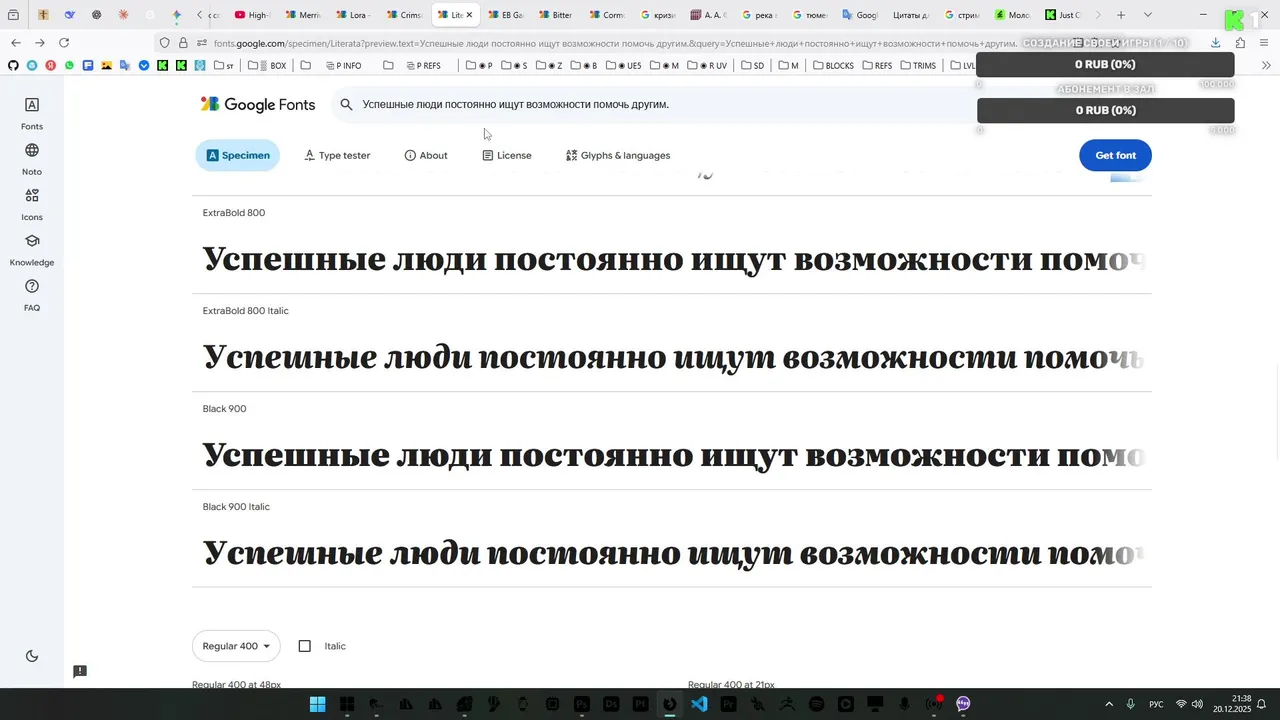
Task: Open Visual Studio Code from the taskbar
Action: pos(699,704)
